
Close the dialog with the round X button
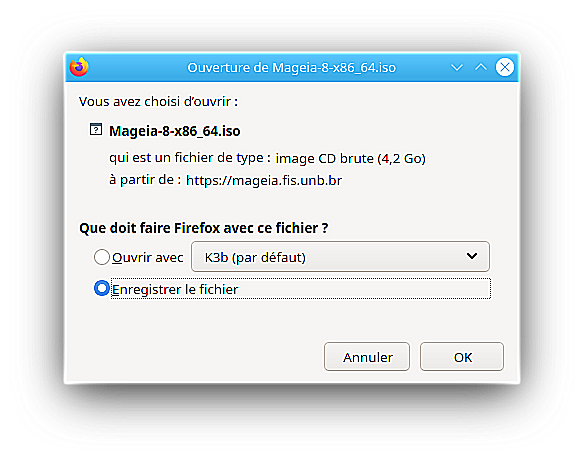pos(505,67)
